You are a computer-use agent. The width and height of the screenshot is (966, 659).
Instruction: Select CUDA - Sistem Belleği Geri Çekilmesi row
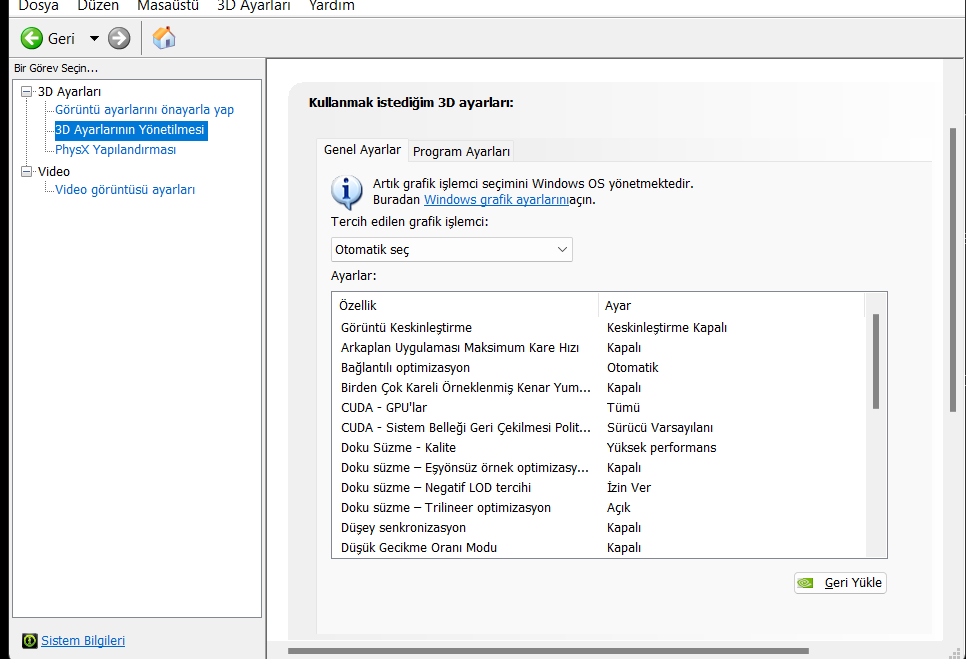click(x=599, y=427)
